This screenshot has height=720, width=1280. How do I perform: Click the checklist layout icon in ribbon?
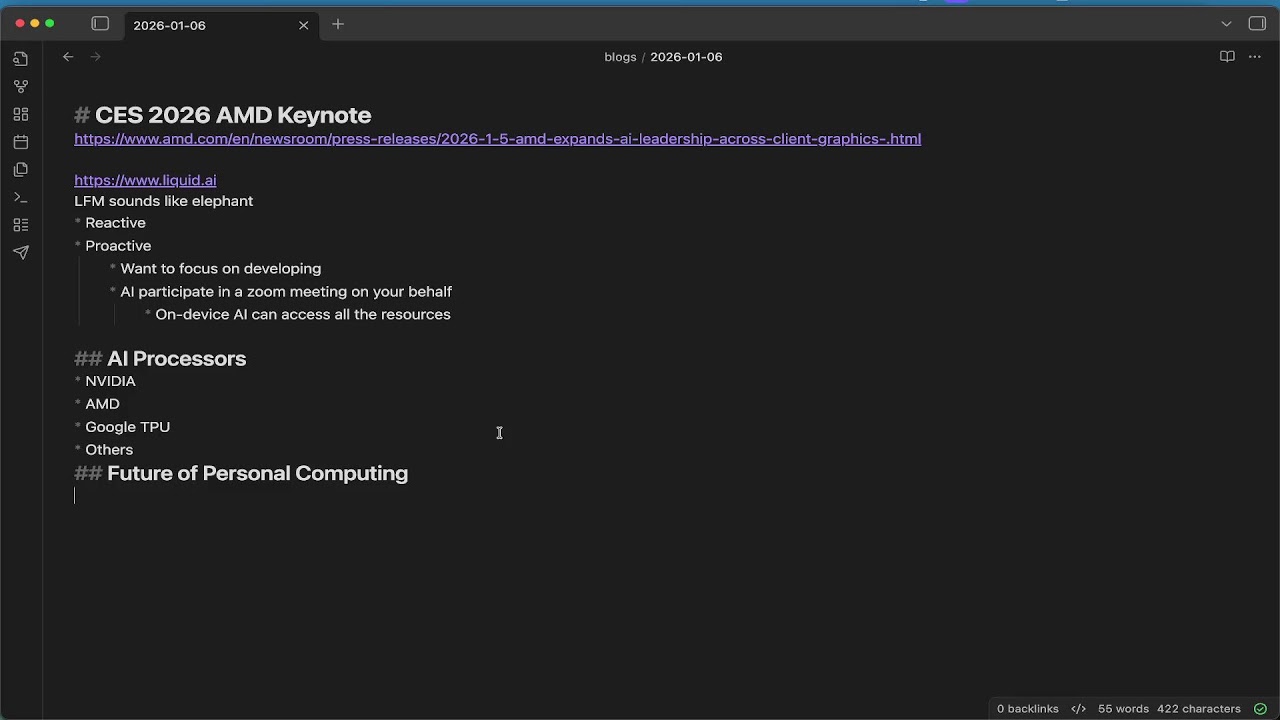coord(21,225)
